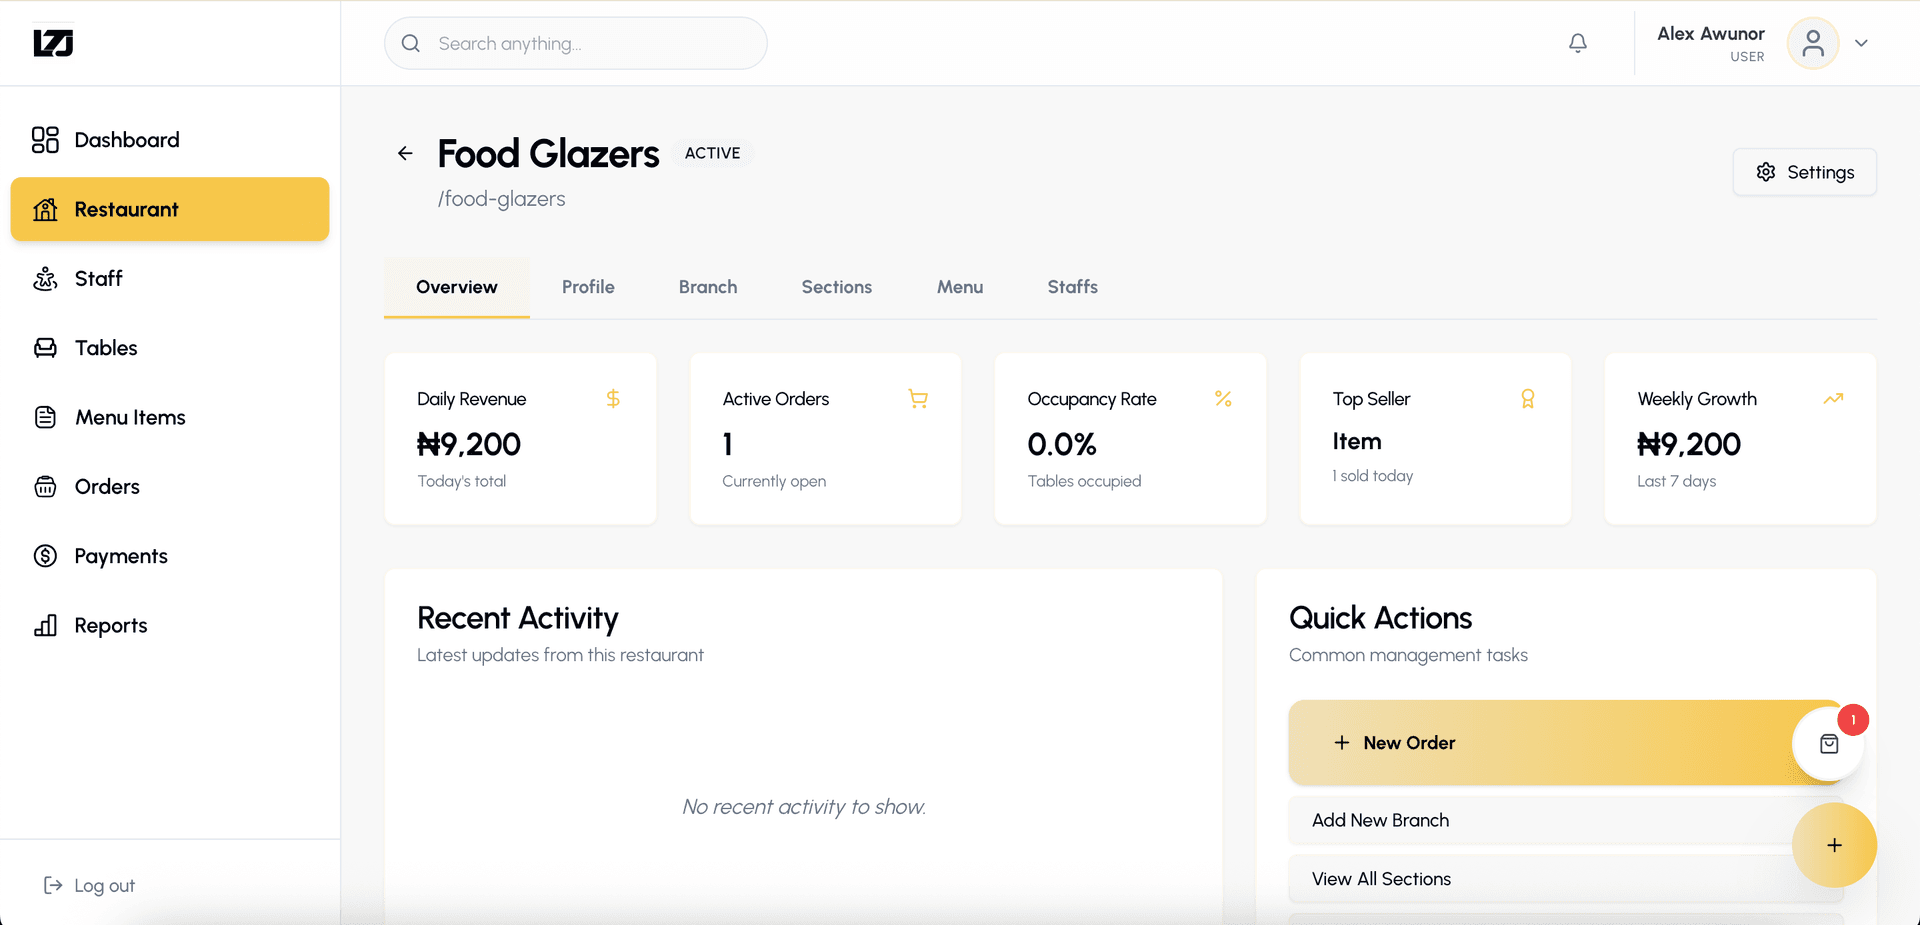Click the ACTIVE status badge
The height and width of the screenshot is (925, 1920).
[x=712, y=152]
